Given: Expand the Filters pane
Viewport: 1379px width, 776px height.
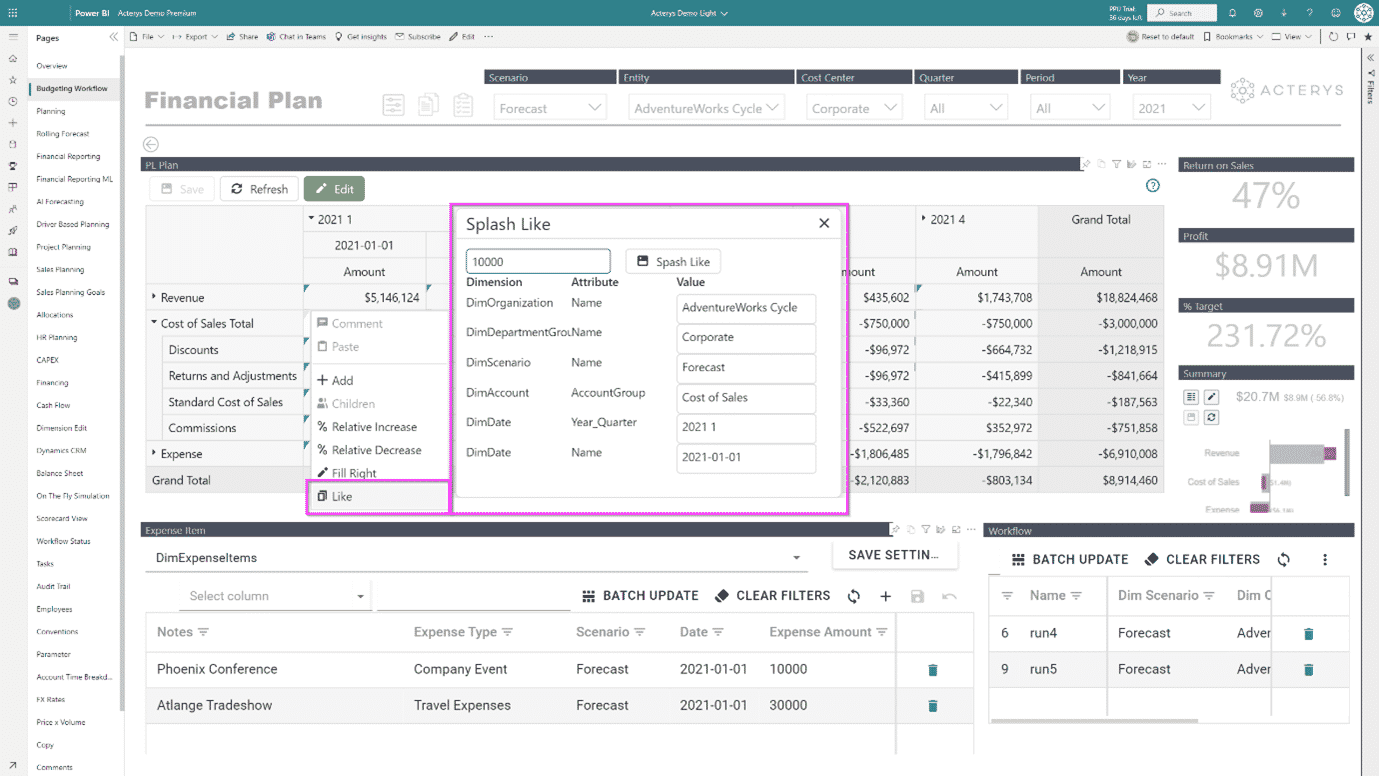Looking at the screenshot, I should [x=1369, y=58].
